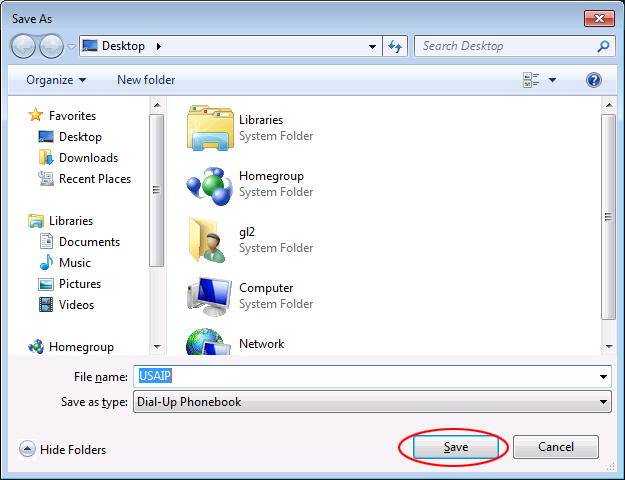625x480 pixels.
Task: Click navigation pane scroll up arrow
Action: (157, 105)
